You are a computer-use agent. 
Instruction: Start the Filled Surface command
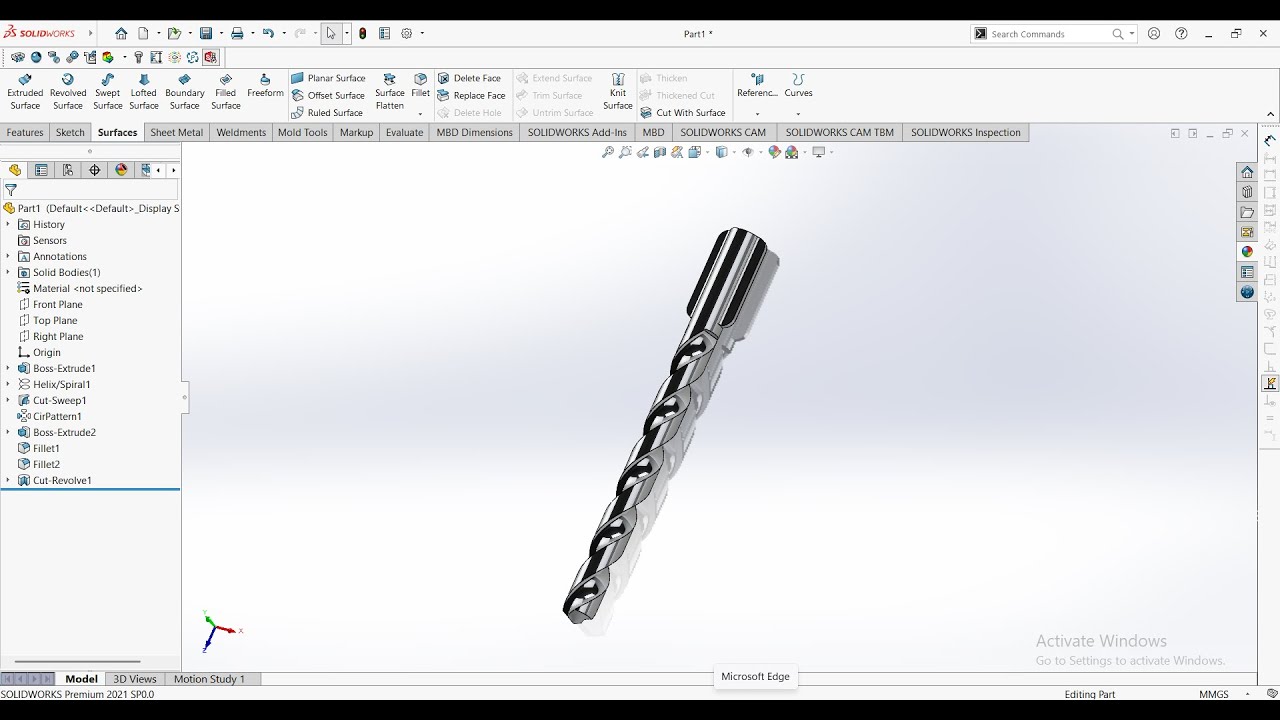226,91
